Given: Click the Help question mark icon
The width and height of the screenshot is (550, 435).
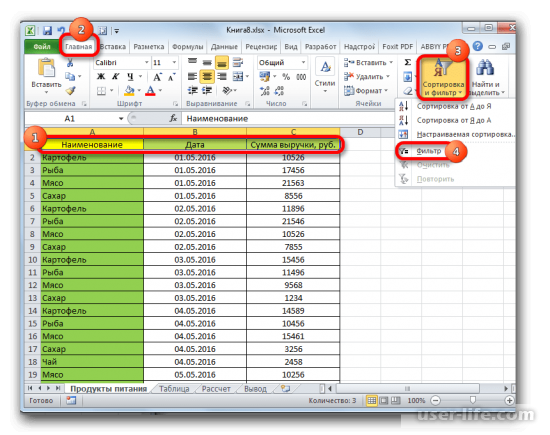Looking at the screenshot, I should [x=478, y=46].
